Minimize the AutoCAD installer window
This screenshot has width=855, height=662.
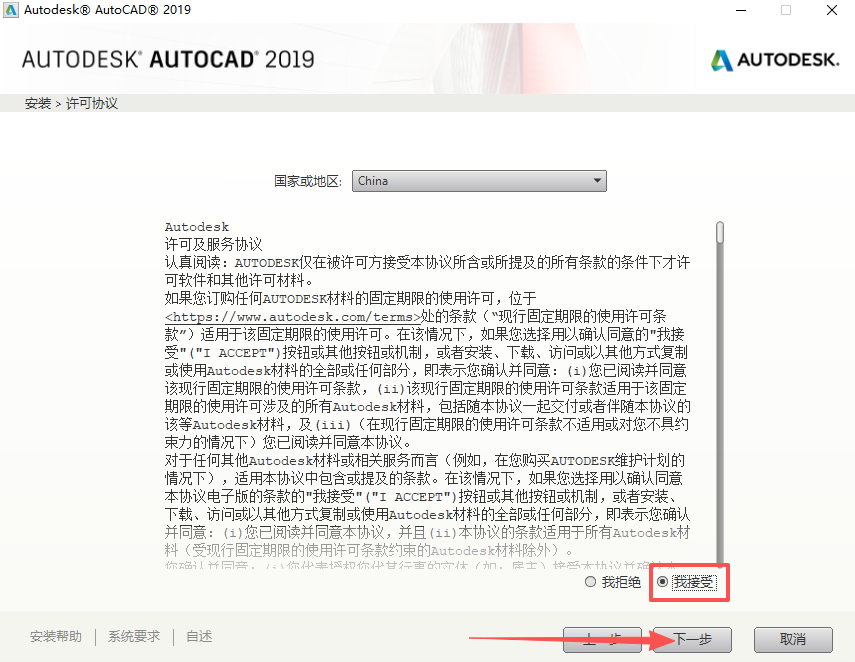[739, 10]
